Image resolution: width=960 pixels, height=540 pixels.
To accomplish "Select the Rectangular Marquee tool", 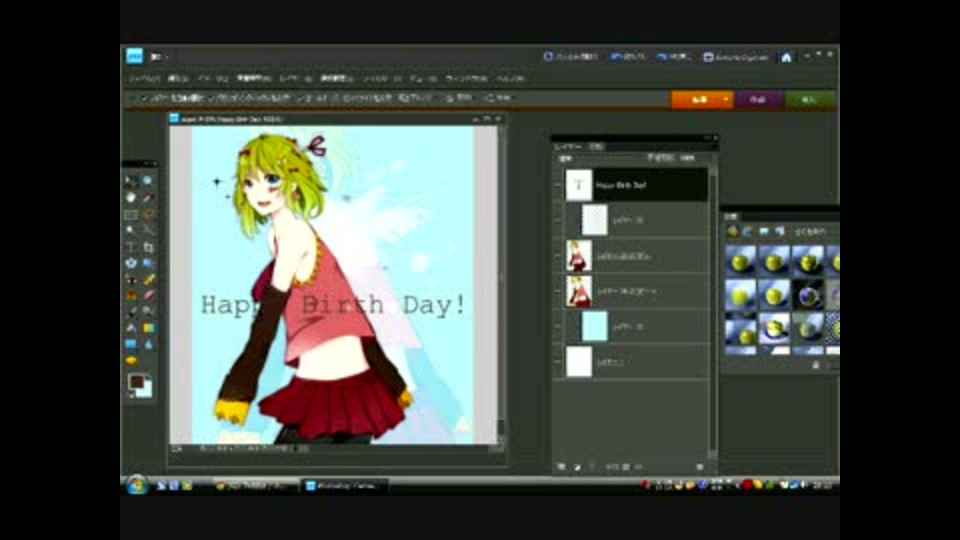I will click(x=130, y=214).
